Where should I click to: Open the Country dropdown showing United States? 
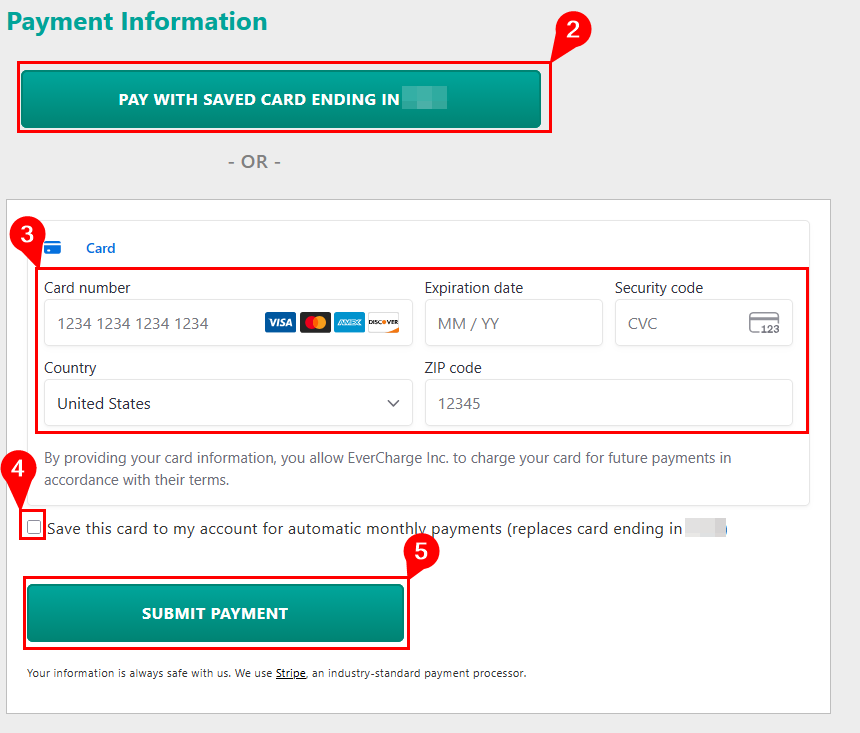(x=228, y=403)
